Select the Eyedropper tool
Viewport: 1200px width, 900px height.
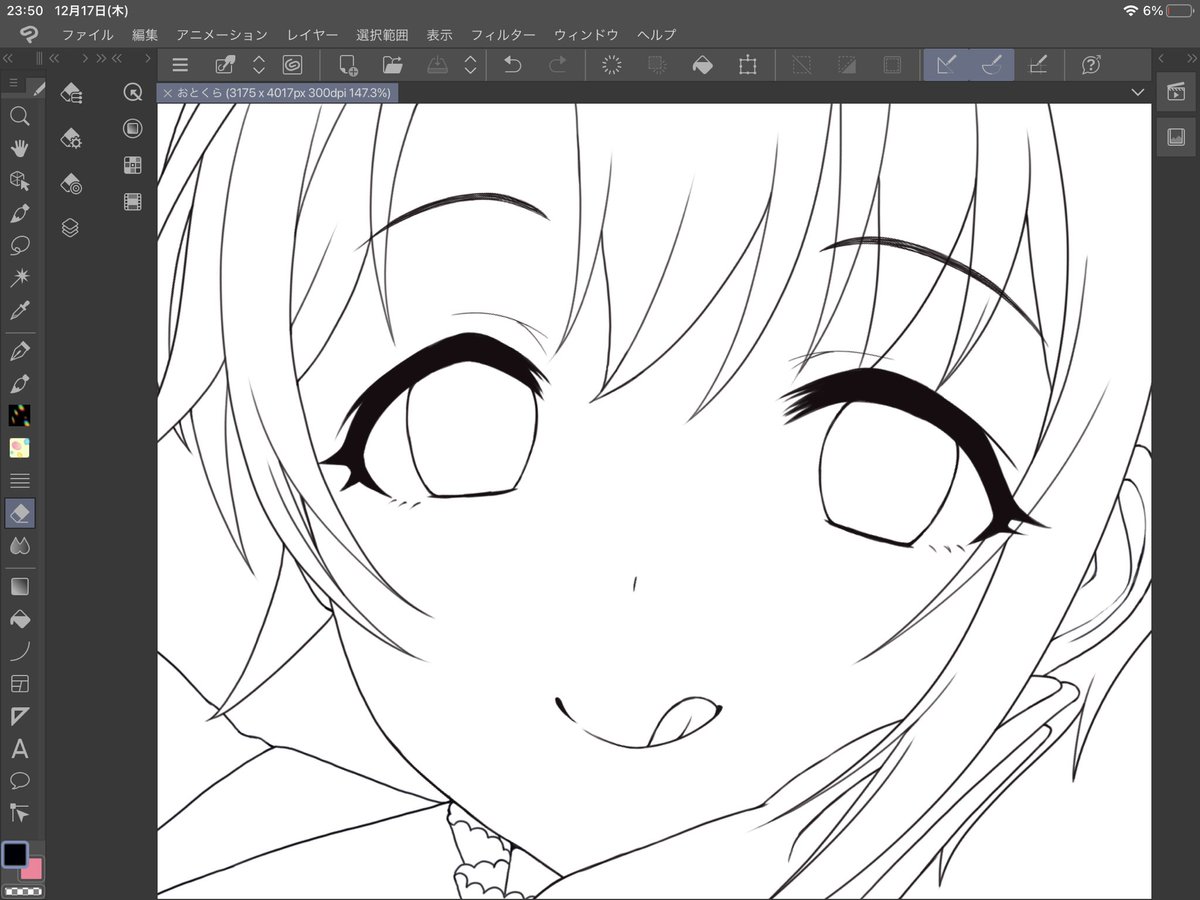[19, 311]
